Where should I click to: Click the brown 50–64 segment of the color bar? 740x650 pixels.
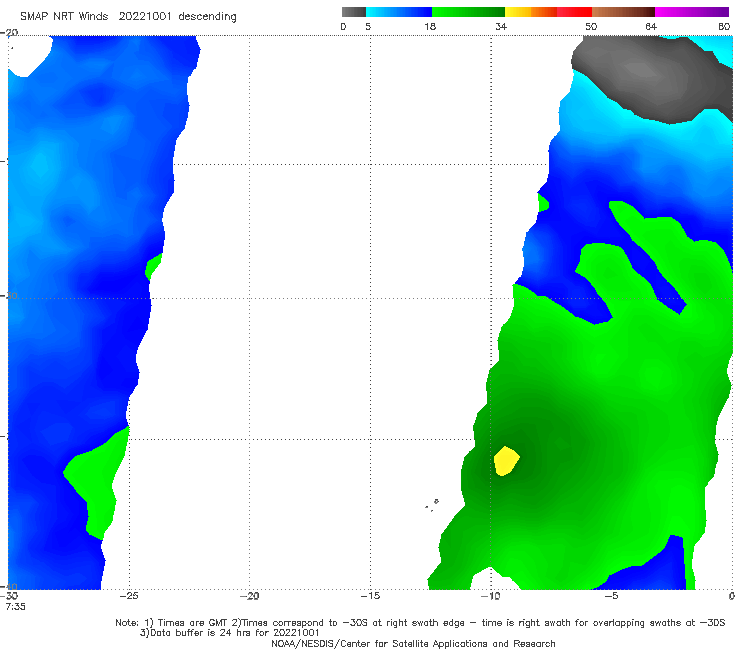point(623,12)
